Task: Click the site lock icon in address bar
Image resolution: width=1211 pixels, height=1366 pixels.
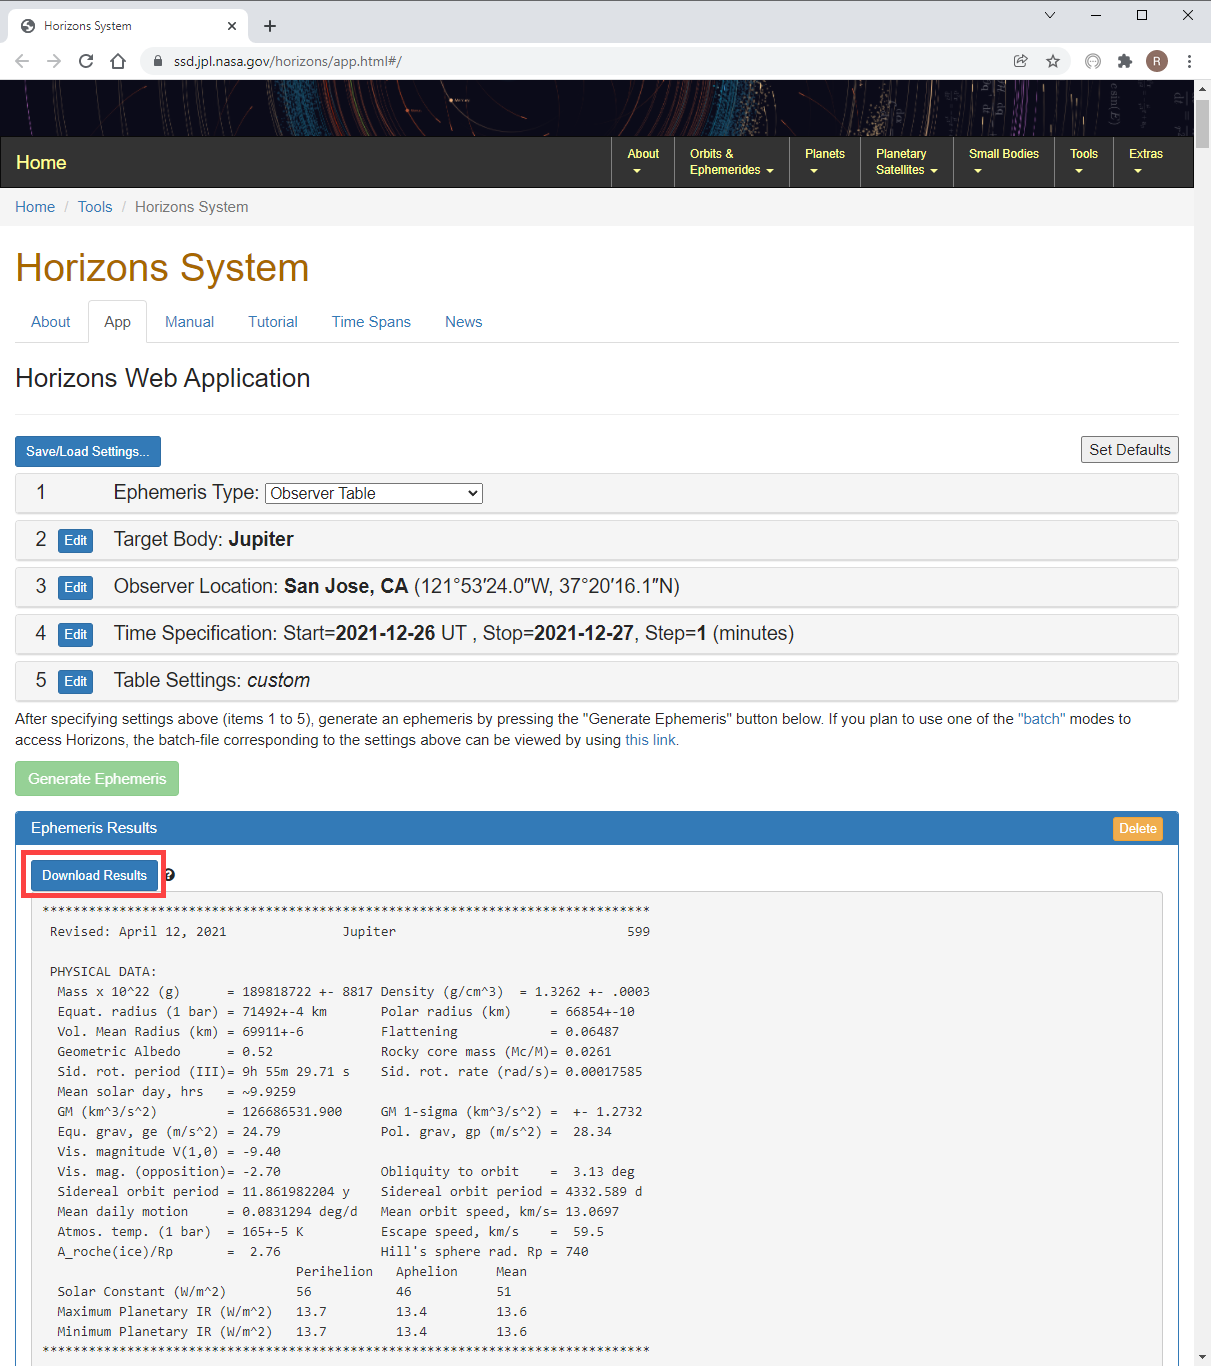Action: (x=158, y=61)
